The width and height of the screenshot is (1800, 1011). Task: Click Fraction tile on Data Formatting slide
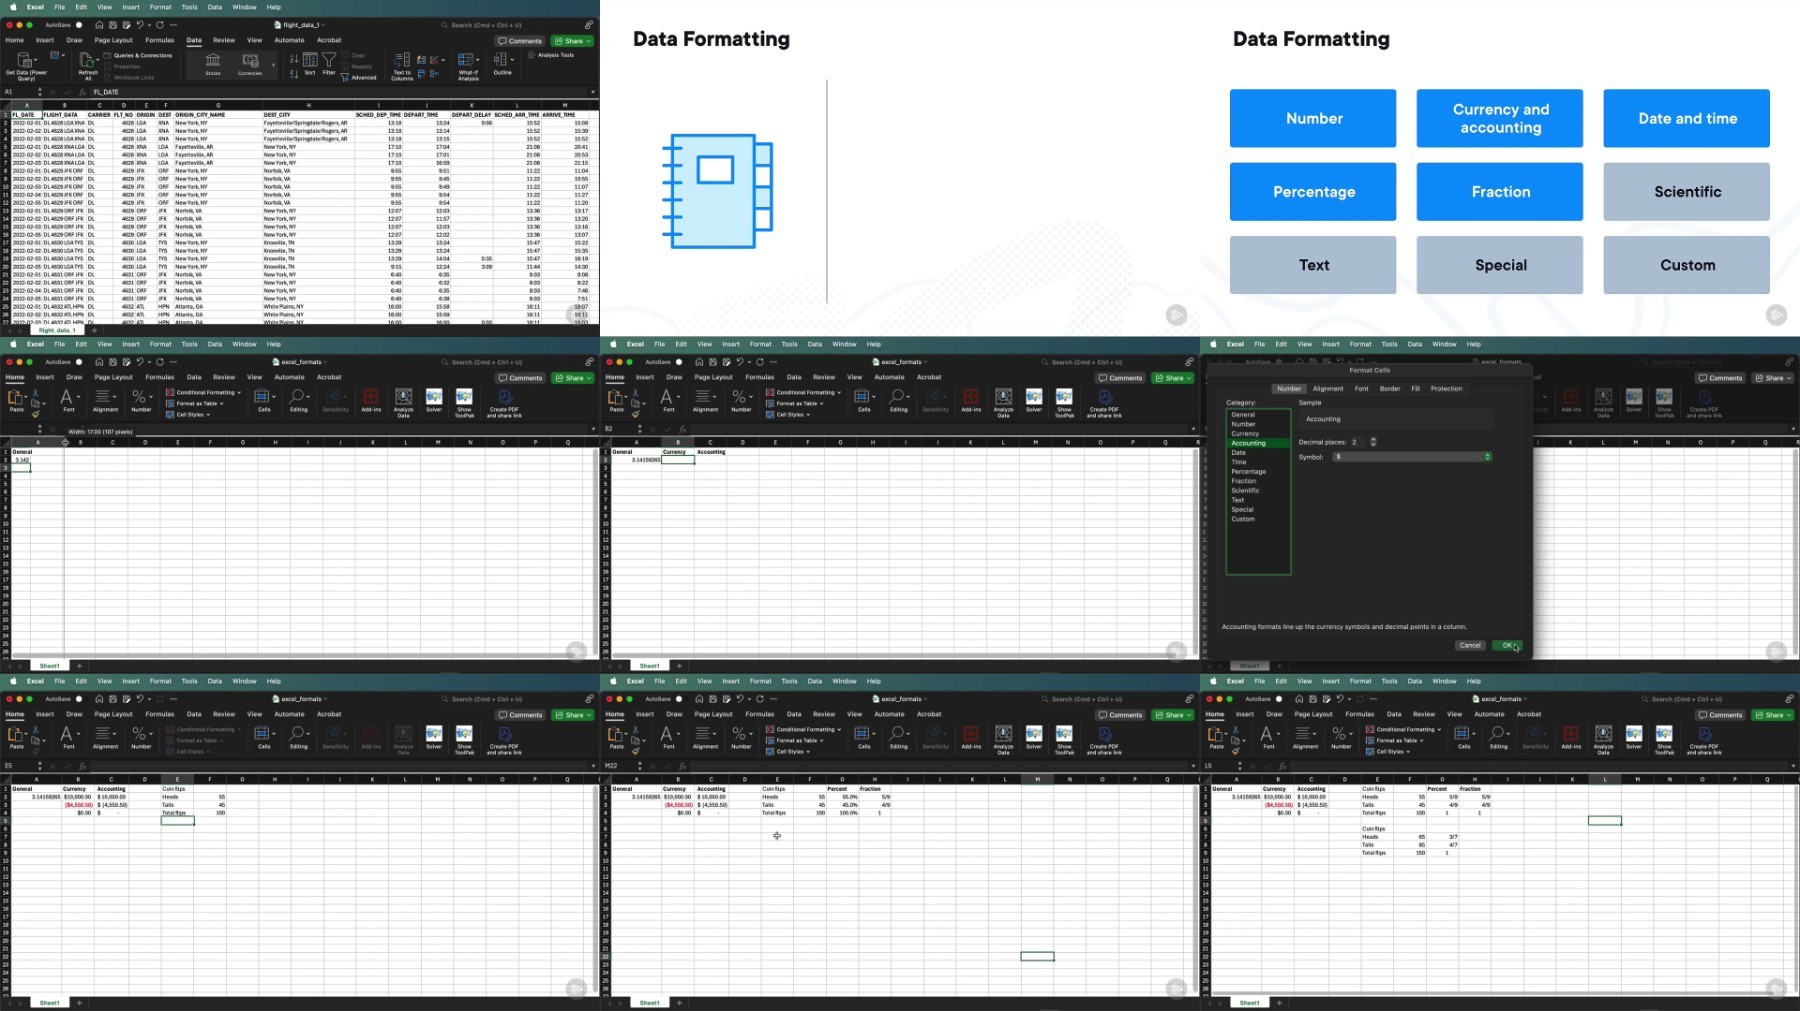1500,192
